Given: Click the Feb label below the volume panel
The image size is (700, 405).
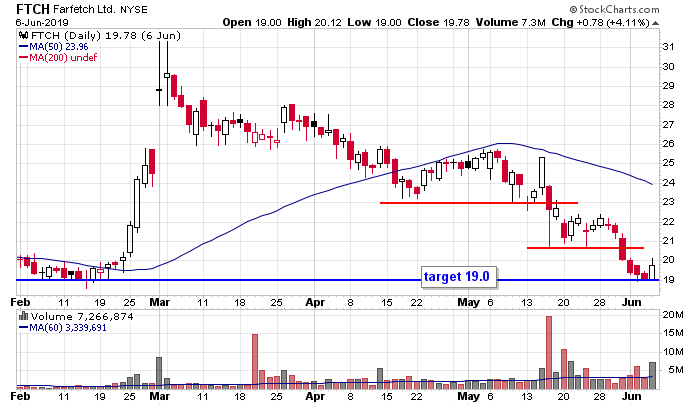Looking at the screenshot, I should pos(20,396).
